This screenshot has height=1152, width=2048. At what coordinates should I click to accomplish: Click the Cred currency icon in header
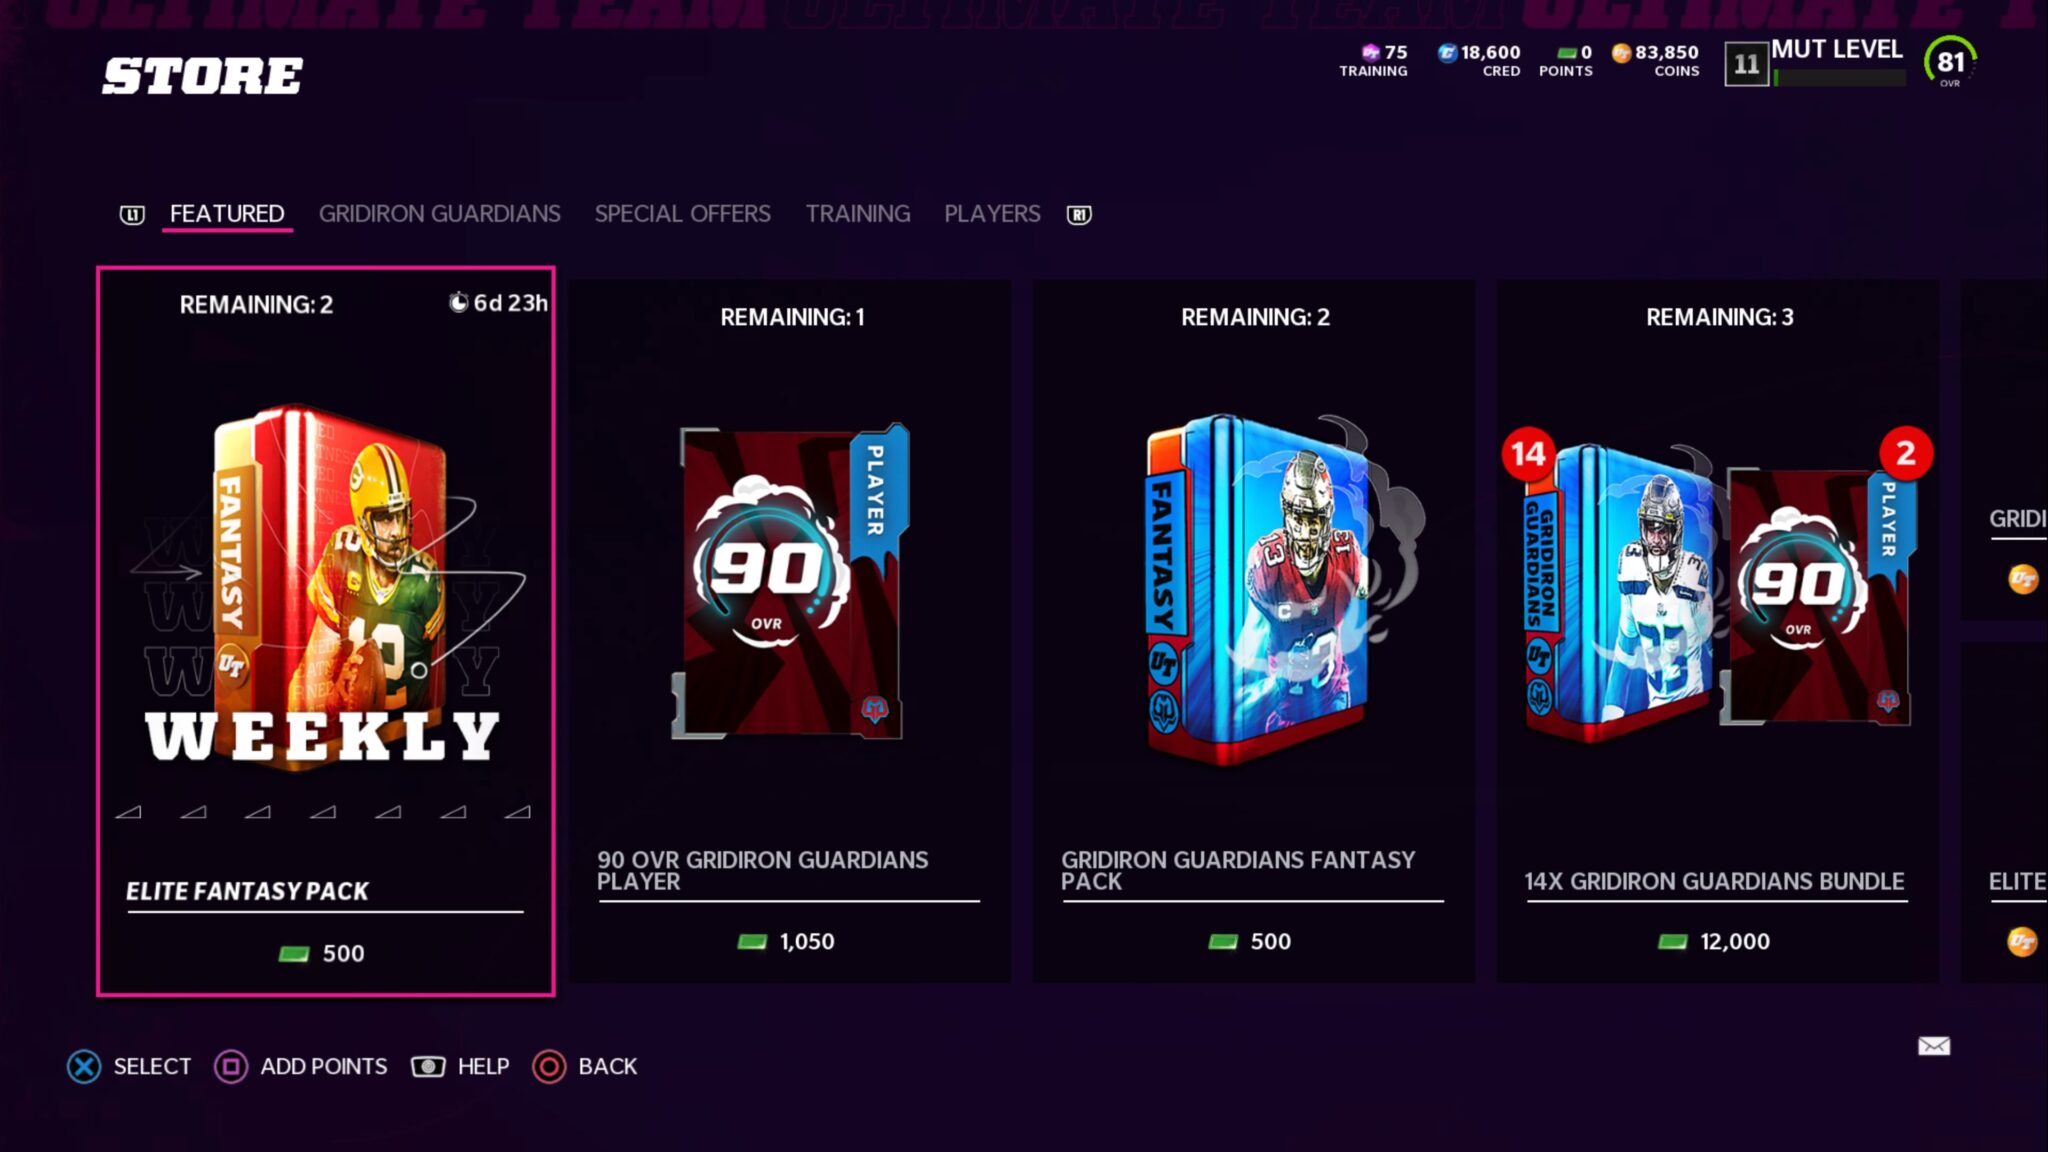tap(1447, 53)
